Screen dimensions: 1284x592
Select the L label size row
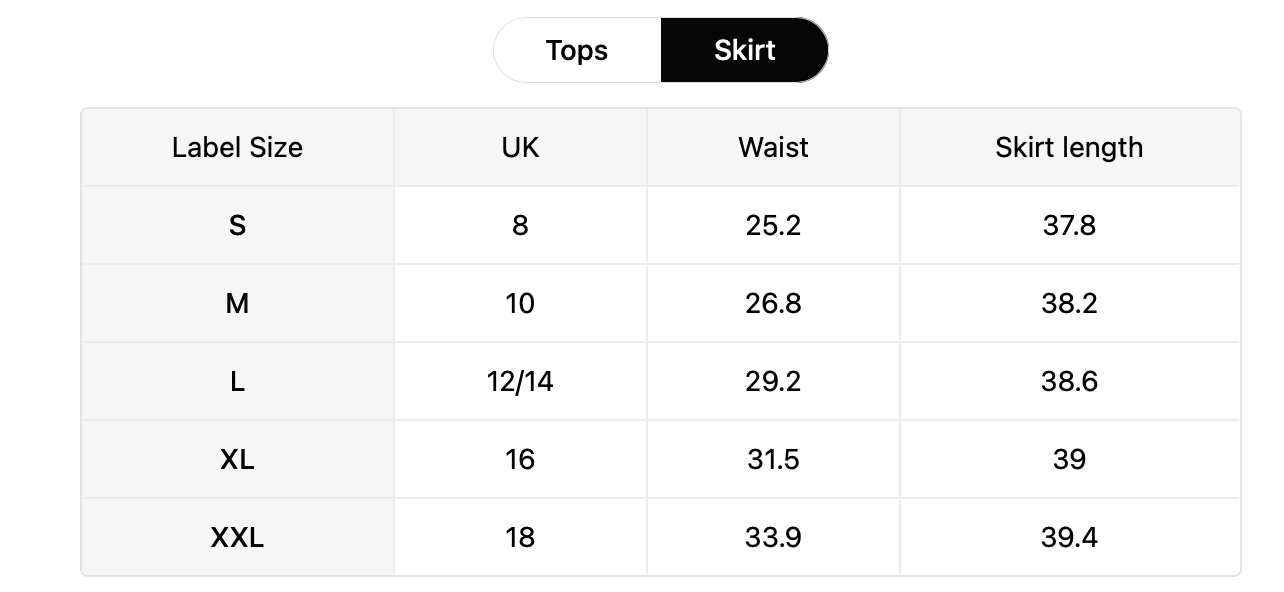pyautogui.click(x=660, y=381)
